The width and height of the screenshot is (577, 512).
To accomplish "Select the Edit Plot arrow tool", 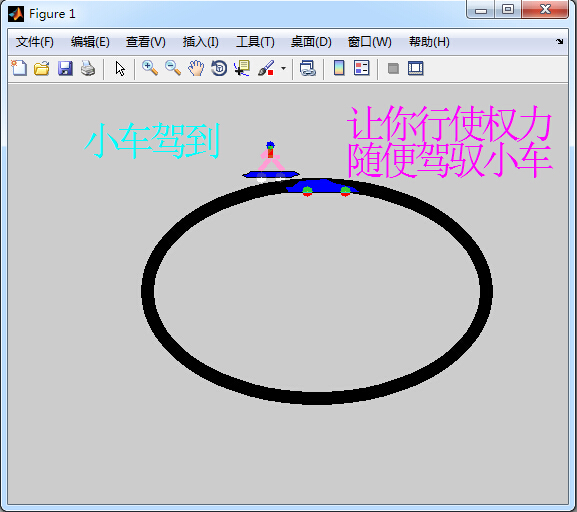I will coord(120,68).
